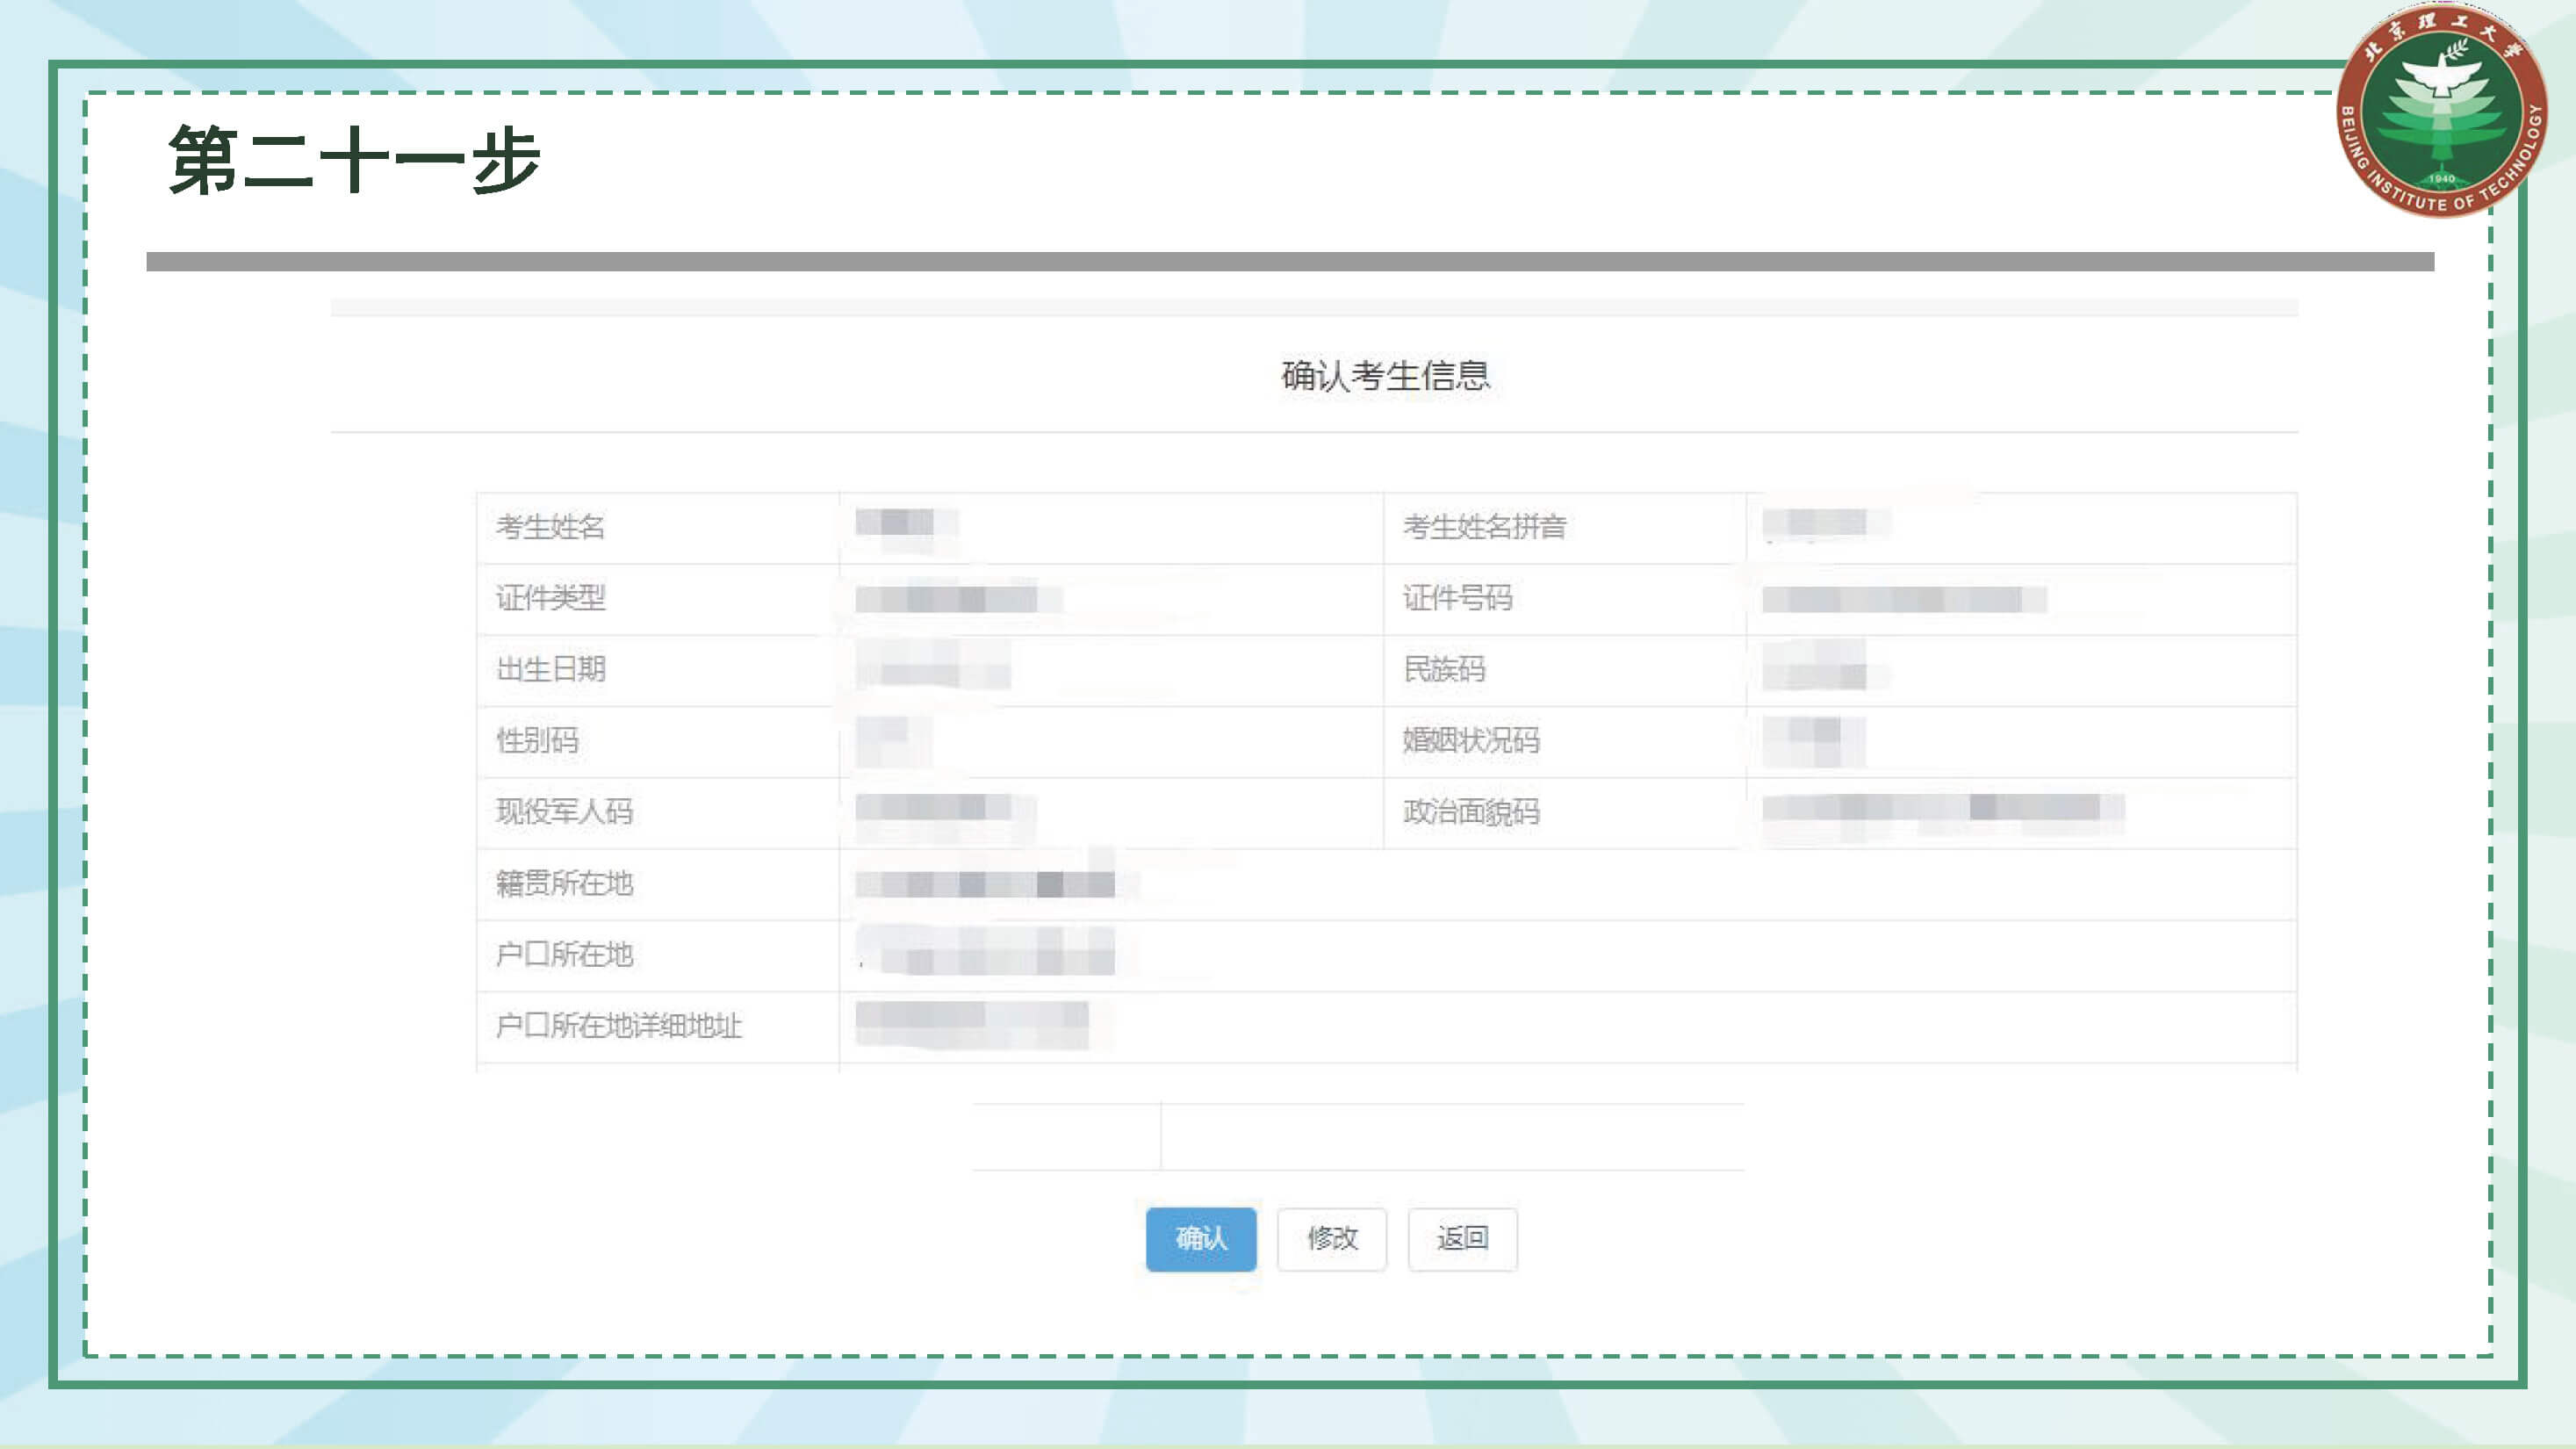Click the blurred 政治面貌码 value
Image resolution: width=2576 pixels, height=1449 pixels.
(1940, 808)
